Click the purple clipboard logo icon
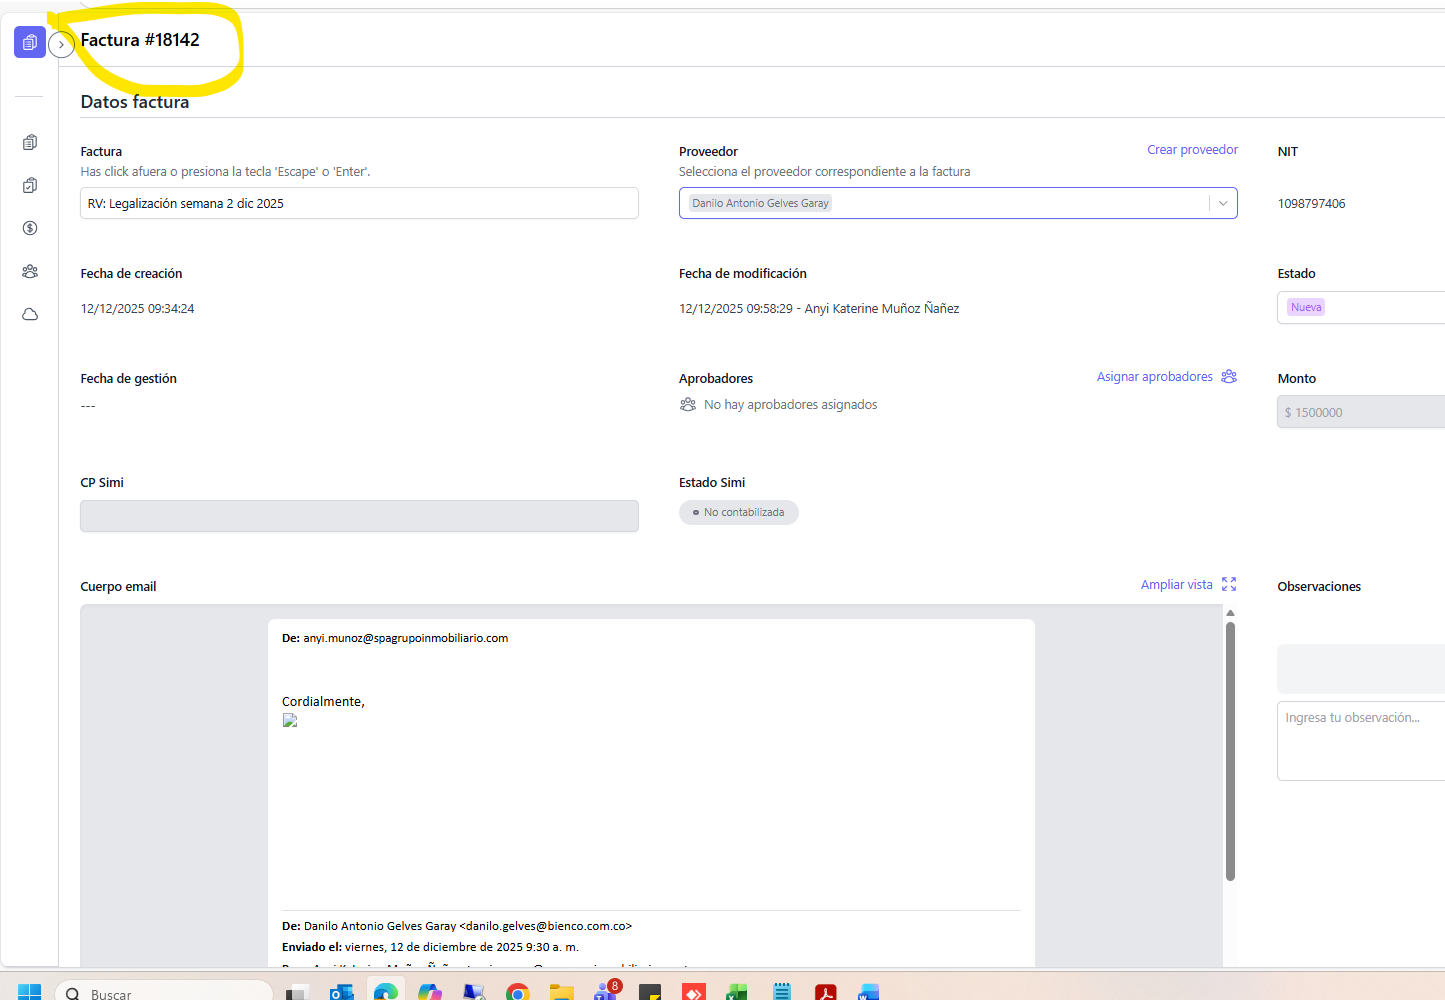 tap(30, 42)
